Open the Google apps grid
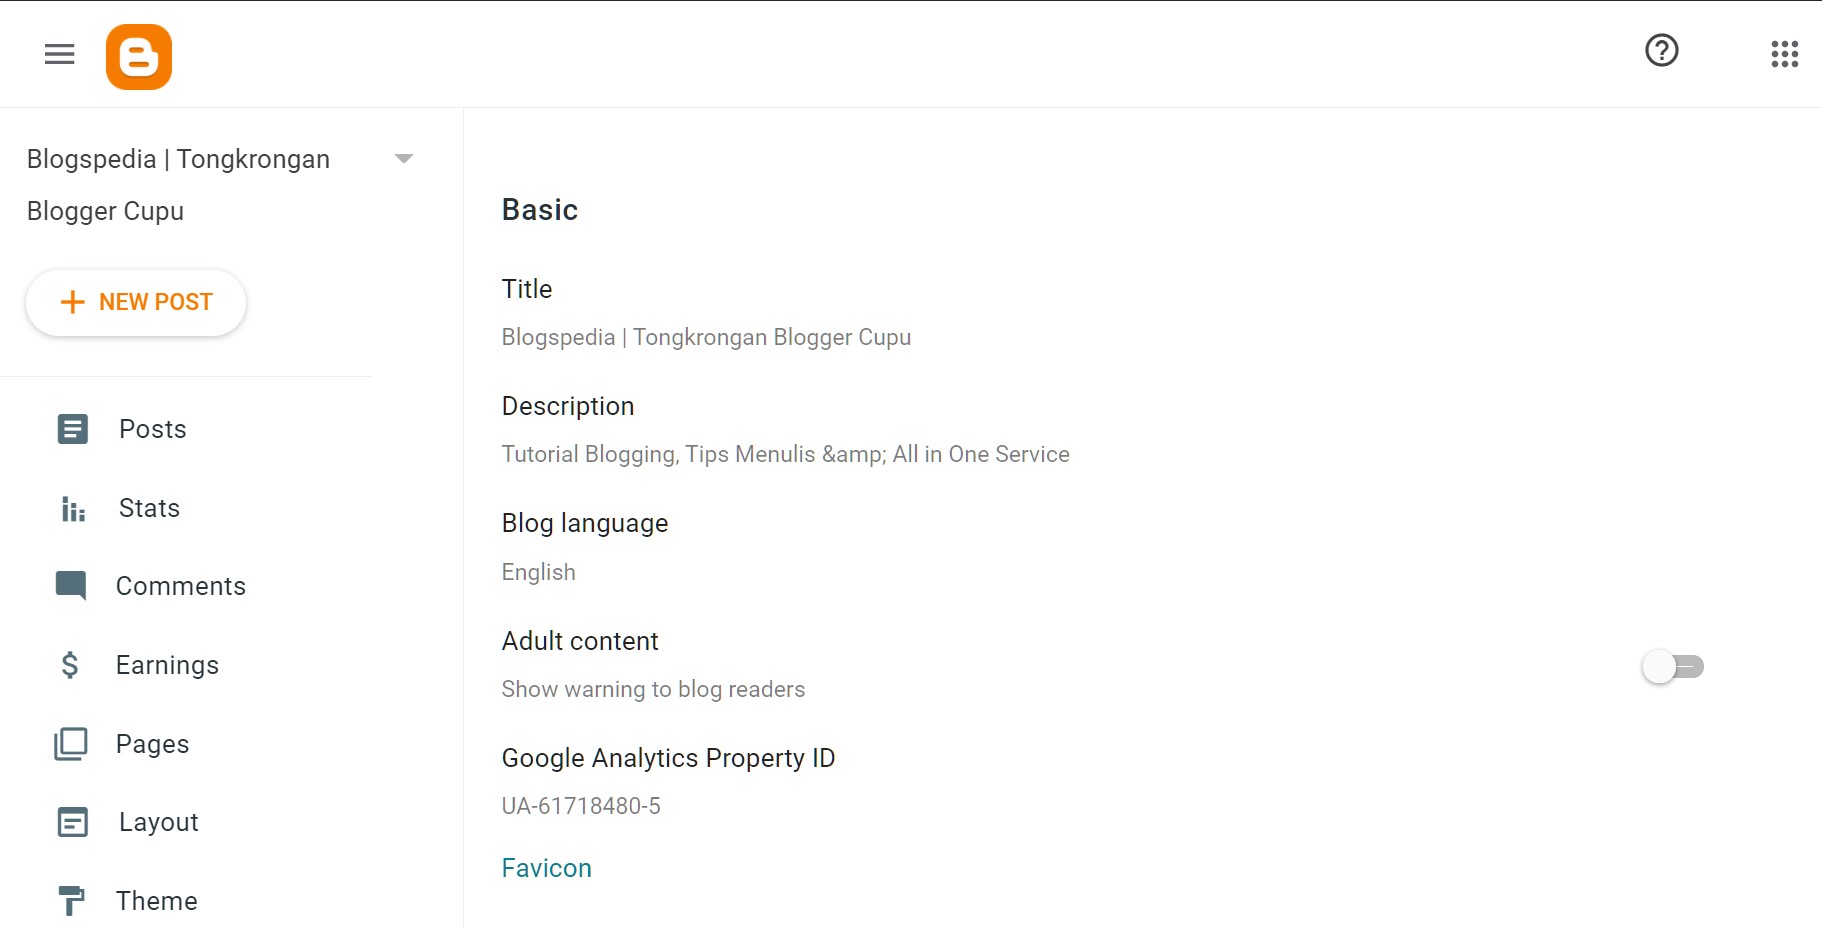Screen dimensions: 1822x927 pyautogui.click(x=1784, y=54)
